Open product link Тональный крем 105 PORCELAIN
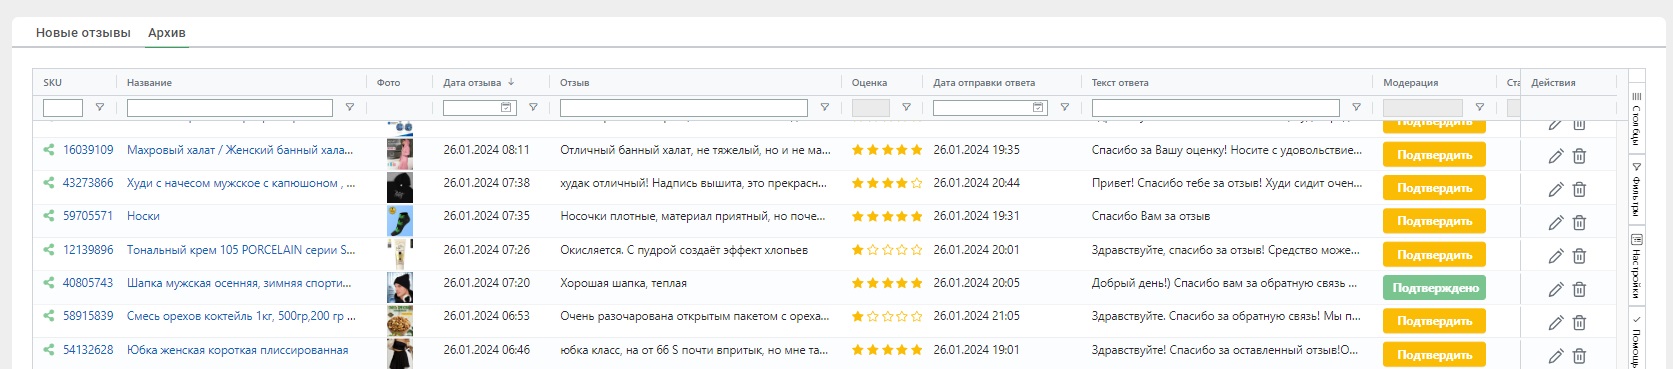Viewport: 1673px width, 369px height. 241,250
